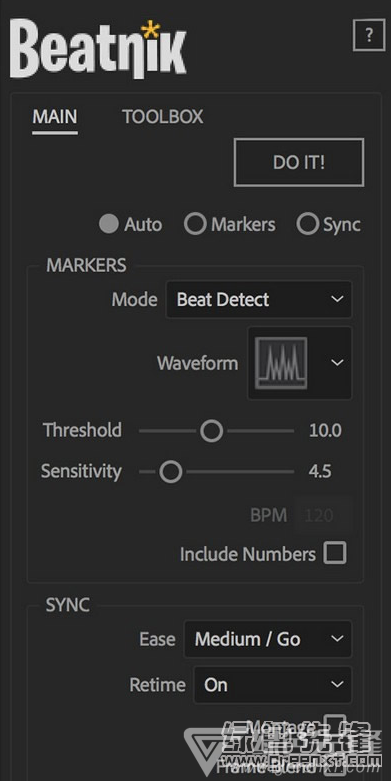Image resolution: width=391 pixels, height=781 pixels.
Task: Click the Sensitivity label
Action: tap(81, 471)
